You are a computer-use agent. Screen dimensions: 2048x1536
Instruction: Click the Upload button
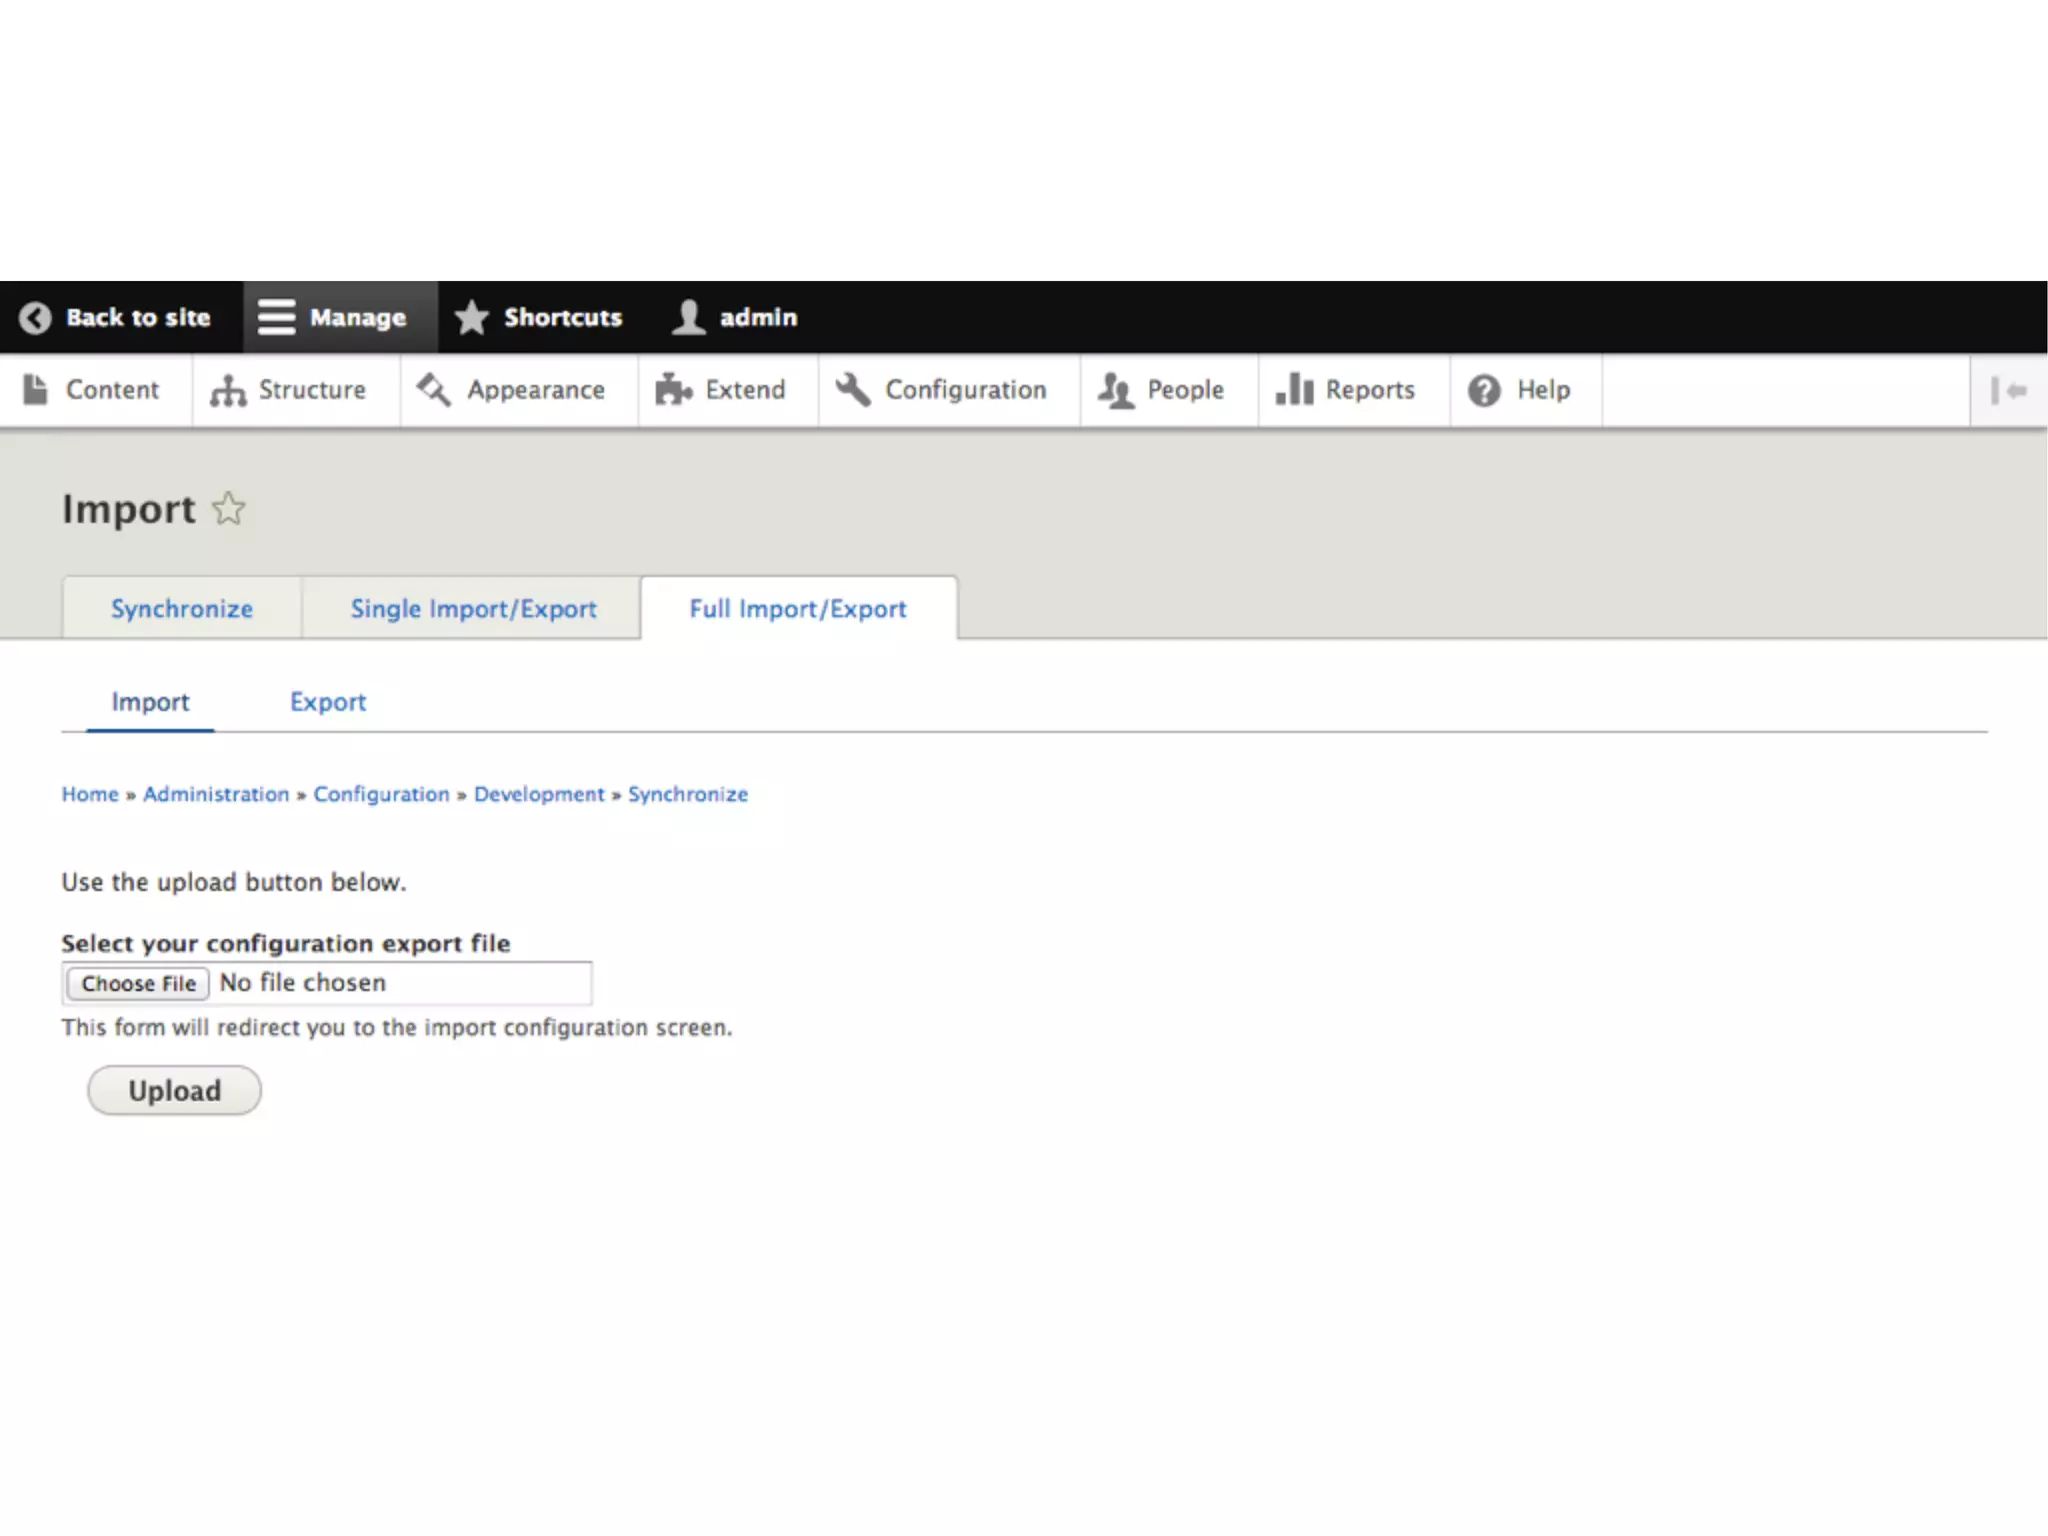tap(174, 1090)
